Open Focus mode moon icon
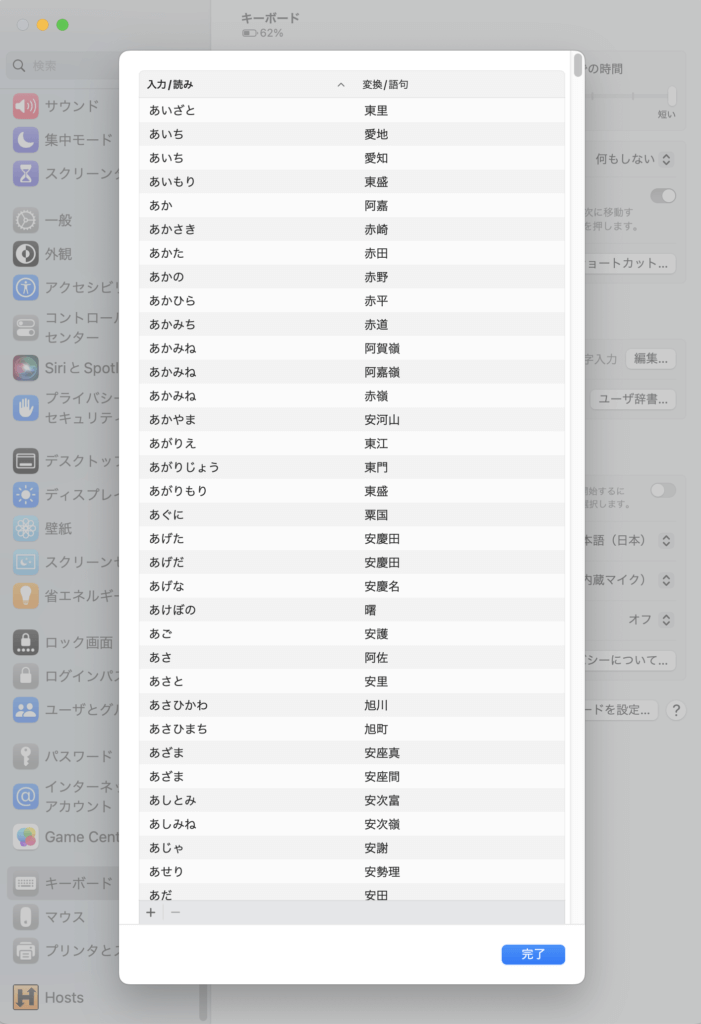The image size is (701, 1024). 26,140
